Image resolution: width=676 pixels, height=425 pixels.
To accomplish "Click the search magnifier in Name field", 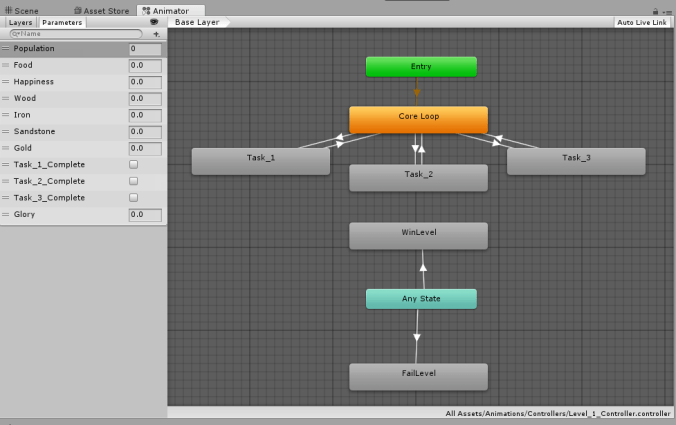I will [x=11, y=34].
